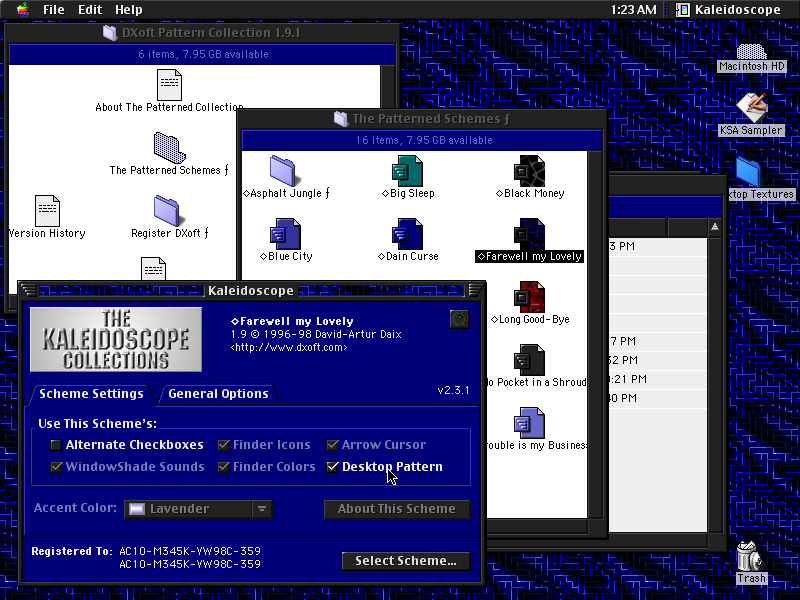Open the Apple menu
Screen dimensions: 800x600
22,9
